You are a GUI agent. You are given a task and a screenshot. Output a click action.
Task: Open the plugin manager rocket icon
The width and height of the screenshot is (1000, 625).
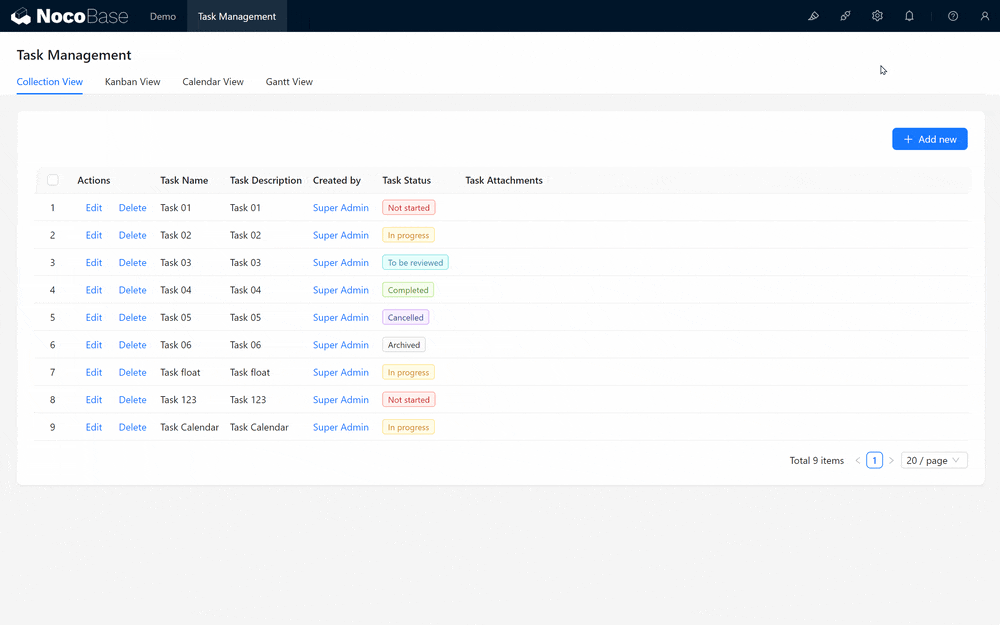(845, 16)
